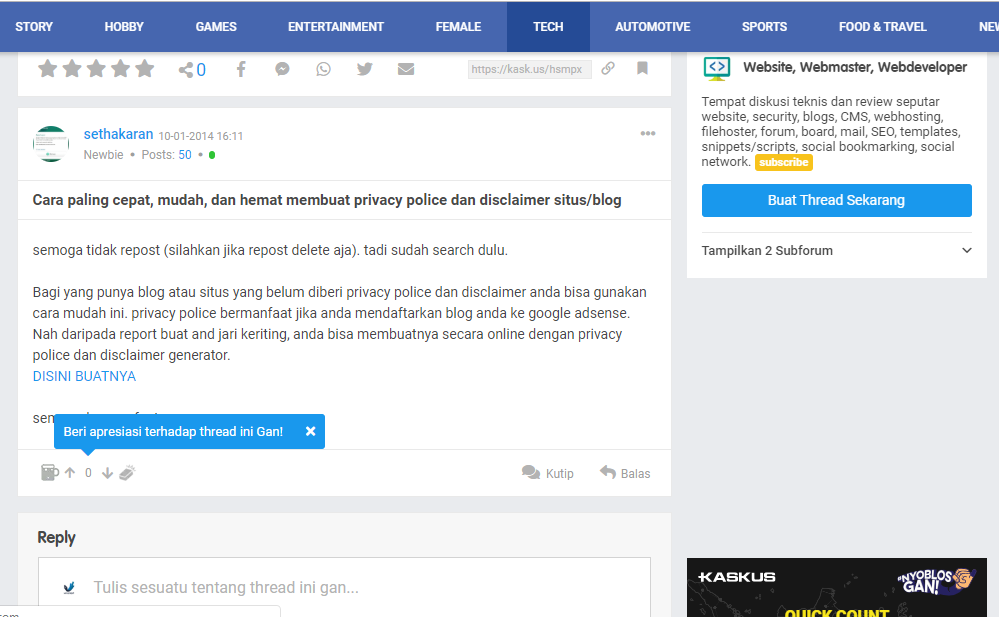Share thread via WhatsApp
This screenshot has height=617, width=999.
click(x=324, y=69)
